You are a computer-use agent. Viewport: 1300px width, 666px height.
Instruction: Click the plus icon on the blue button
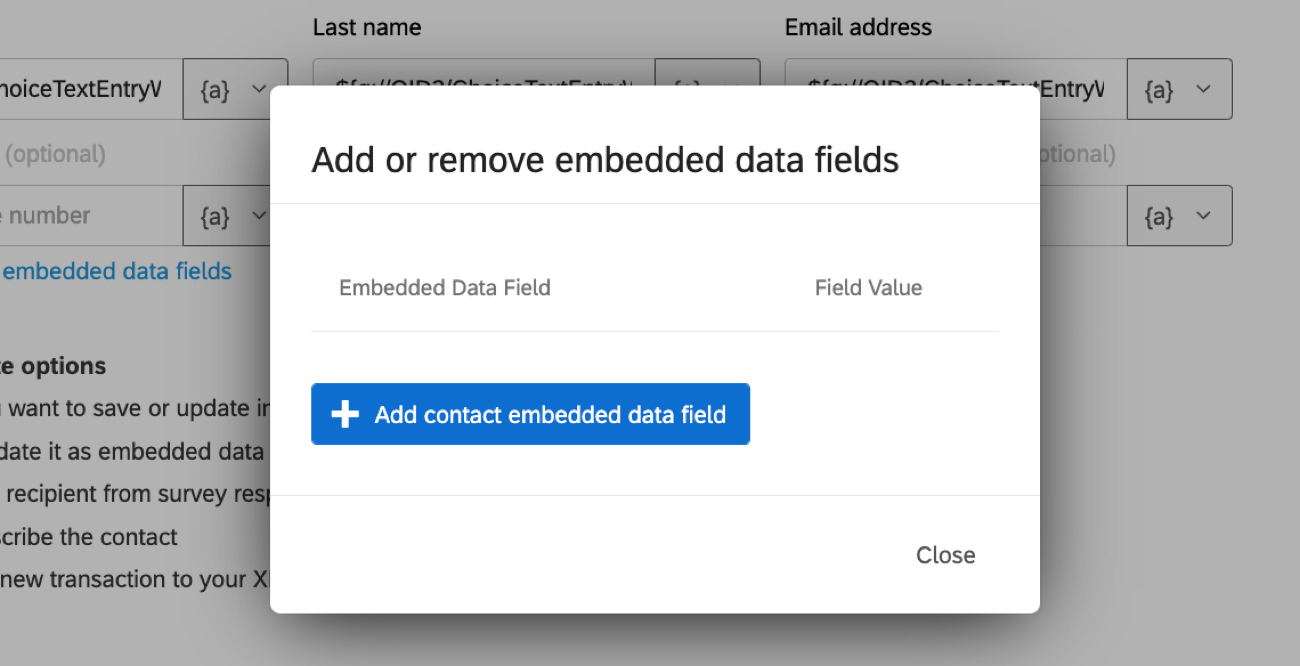click(344, 414)
